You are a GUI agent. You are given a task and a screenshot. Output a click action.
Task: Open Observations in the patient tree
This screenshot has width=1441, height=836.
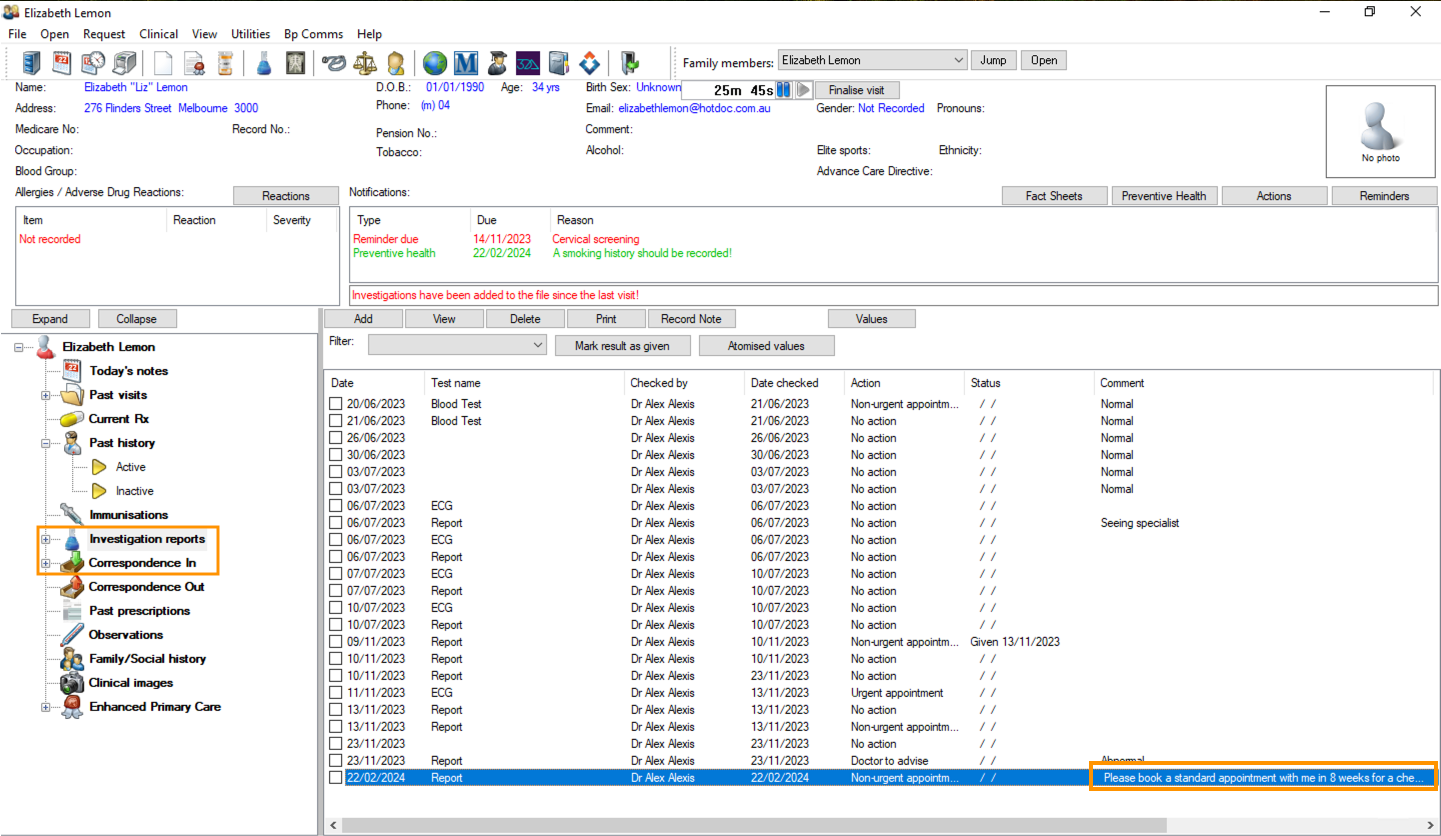coord(125,635)
